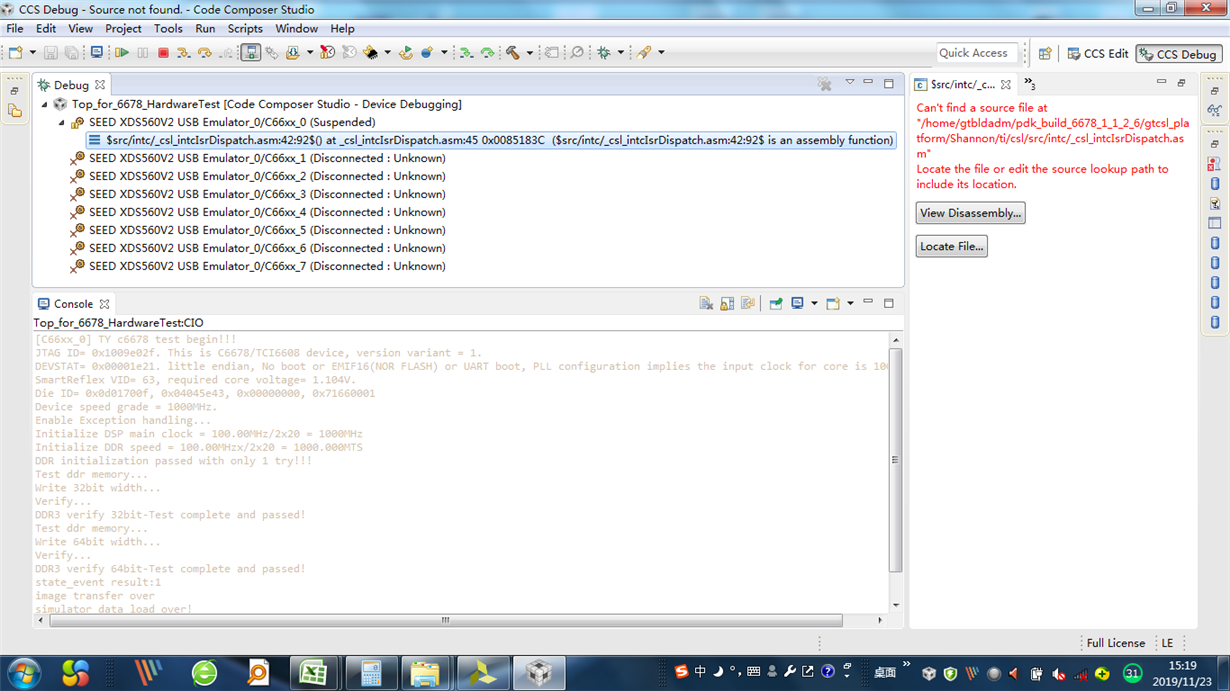Click the Open Perspective icon
The image size is (1230, 691).
click(1045, 54)
